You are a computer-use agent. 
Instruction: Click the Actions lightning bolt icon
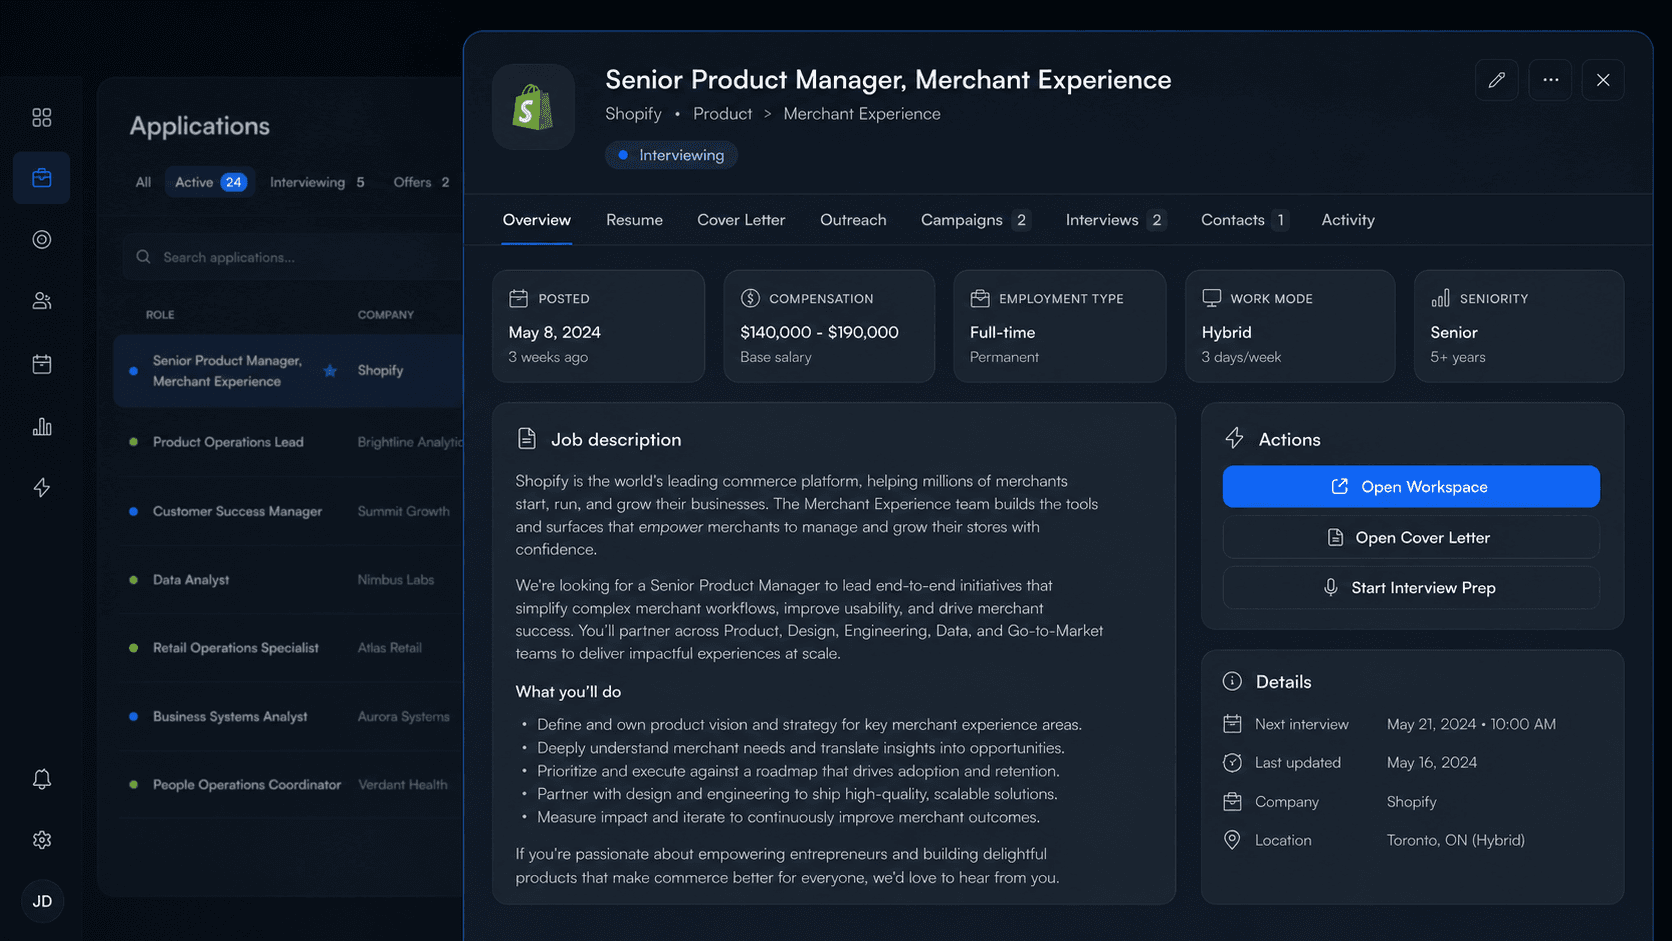[1235, 439]
